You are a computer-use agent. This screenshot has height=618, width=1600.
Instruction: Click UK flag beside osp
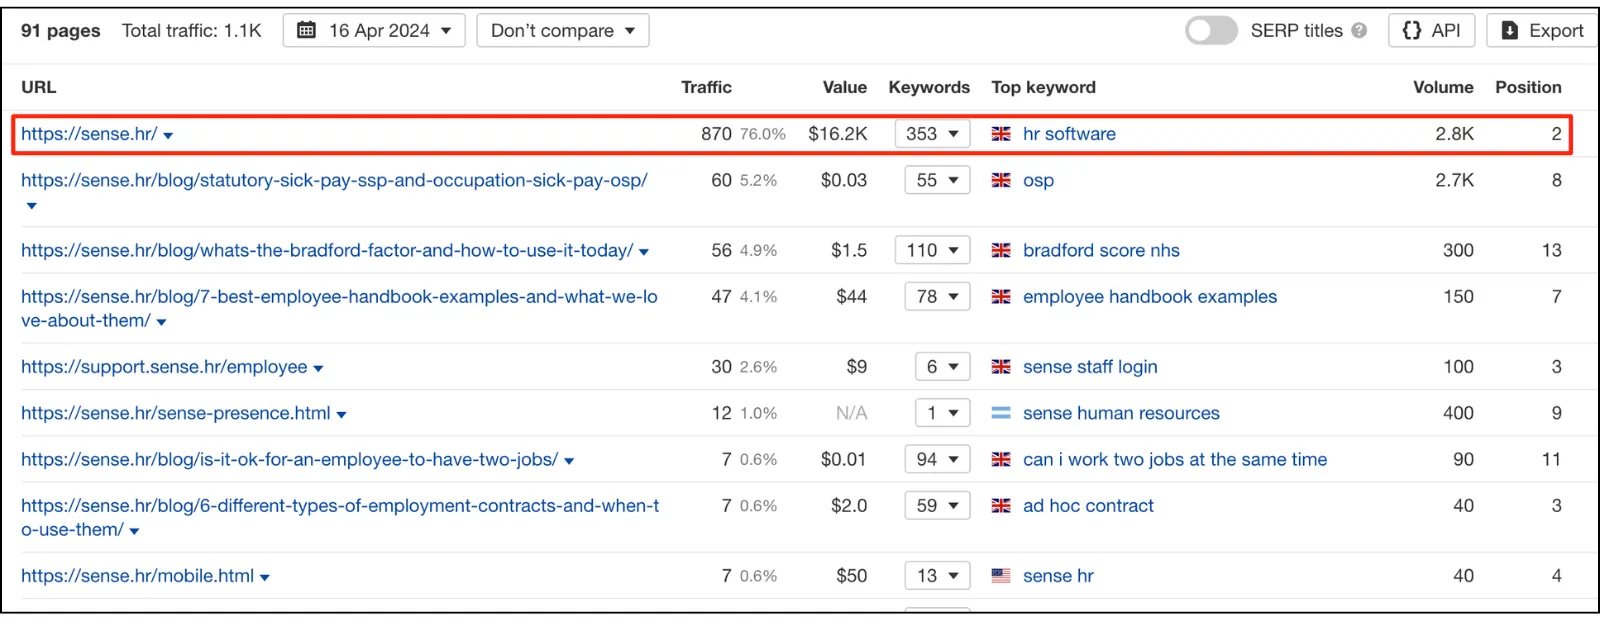pos(1001,181)
